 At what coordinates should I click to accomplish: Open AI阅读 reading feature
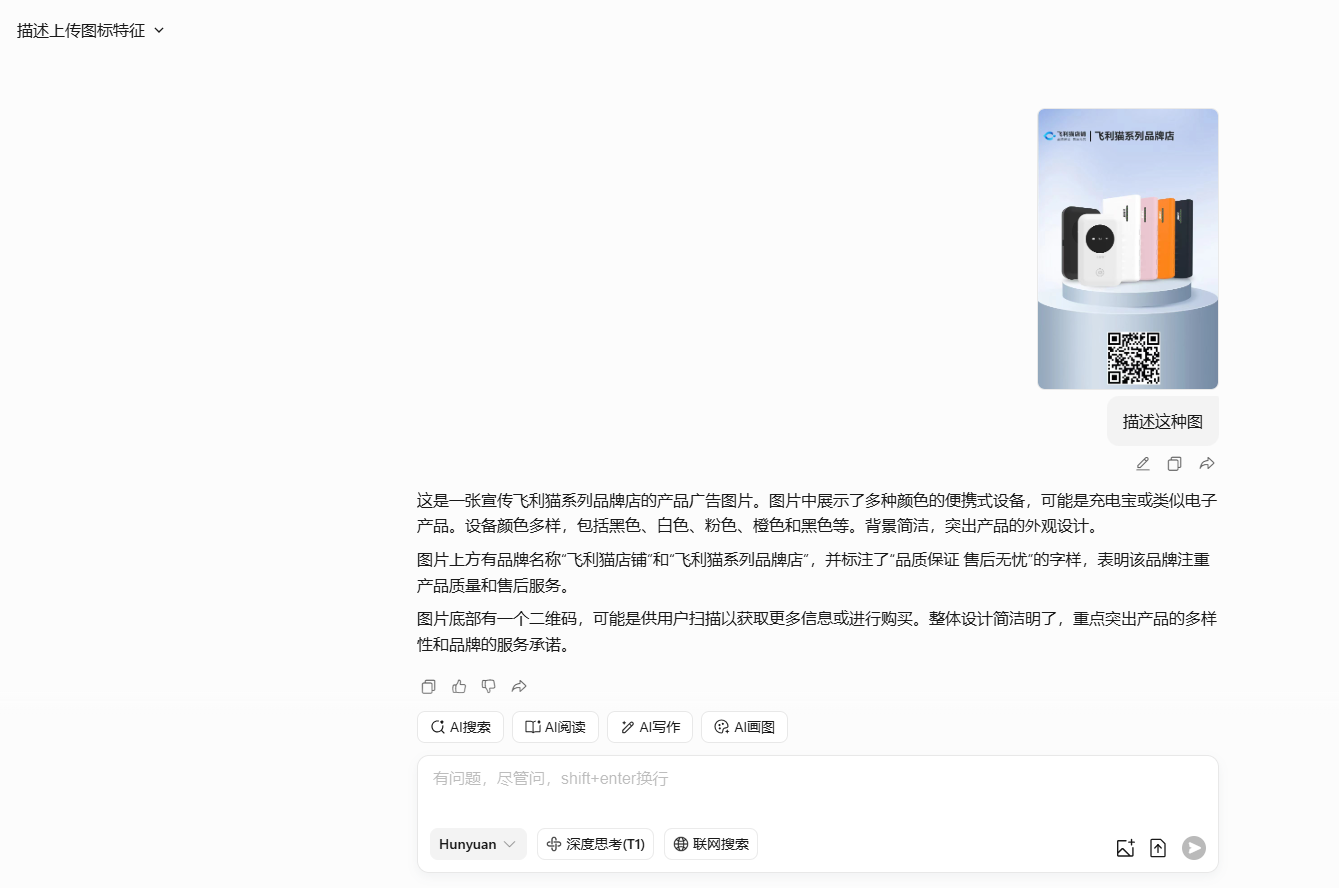tap(555, 727)
